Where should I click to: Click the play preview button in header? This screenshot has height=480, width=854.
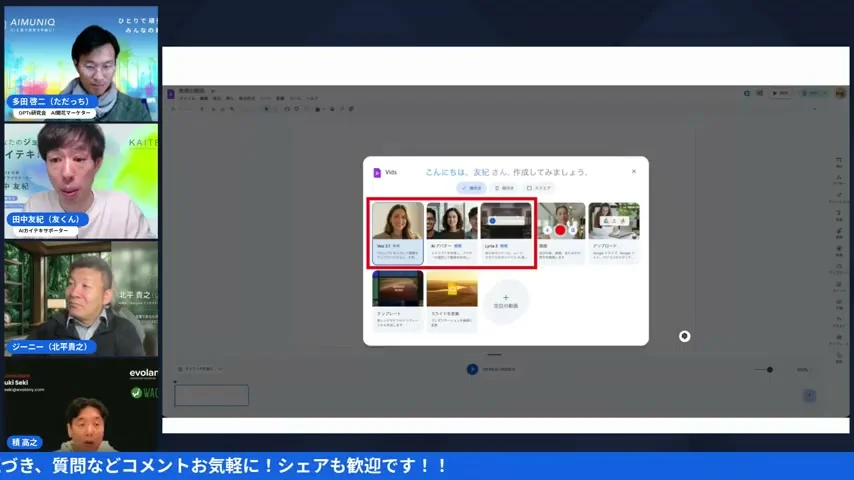pos(780,93)
